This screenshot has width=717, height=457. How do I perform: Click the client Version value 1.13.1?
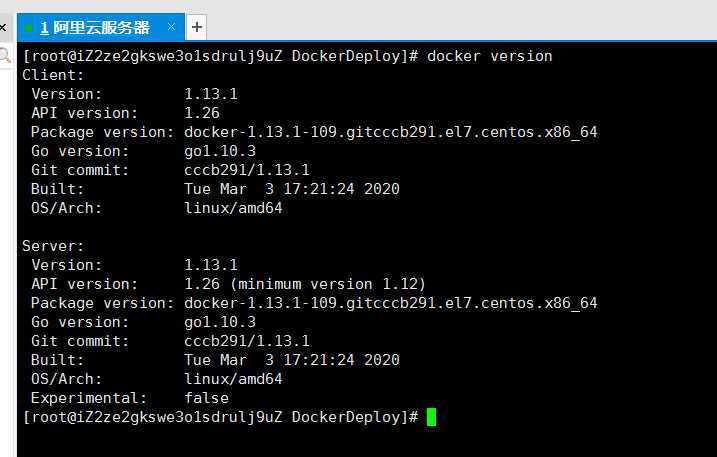click(211, 94)
